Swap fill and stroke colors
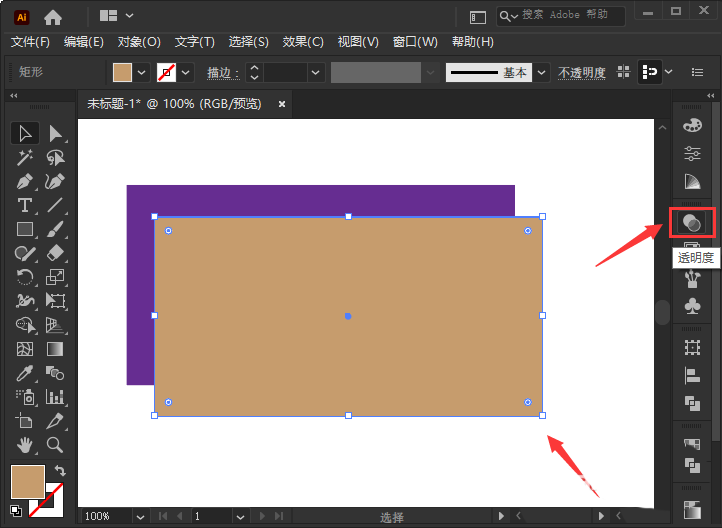 [x=60, y=470]
